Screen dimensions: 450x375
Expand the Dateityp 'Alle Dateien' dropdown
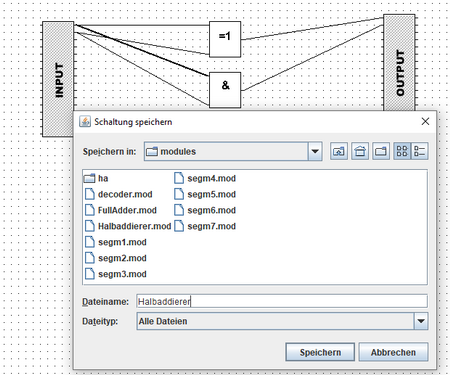[x=421, y=321]
